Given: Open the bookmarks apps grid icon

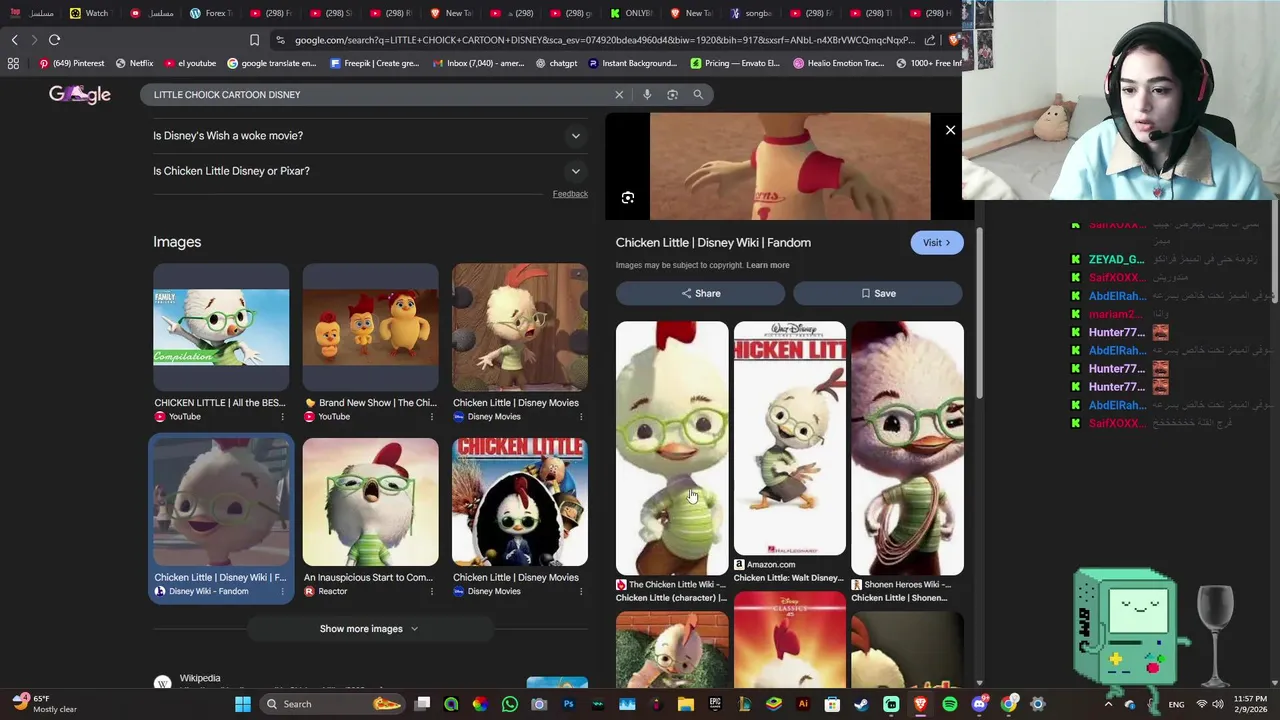Looking at the screenshot, I should tap(13, 63).
